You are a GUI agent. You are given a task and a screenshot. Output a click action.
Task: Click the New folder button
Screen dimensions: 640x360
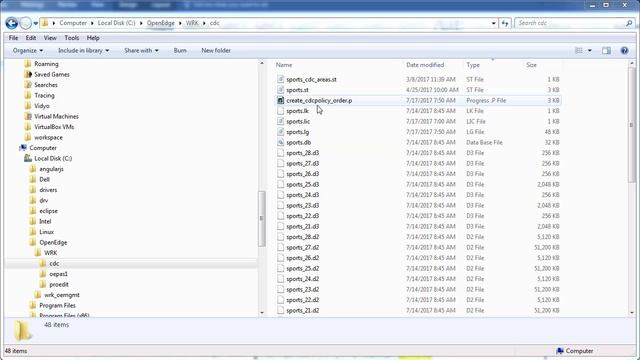click(x=216, y=50)
